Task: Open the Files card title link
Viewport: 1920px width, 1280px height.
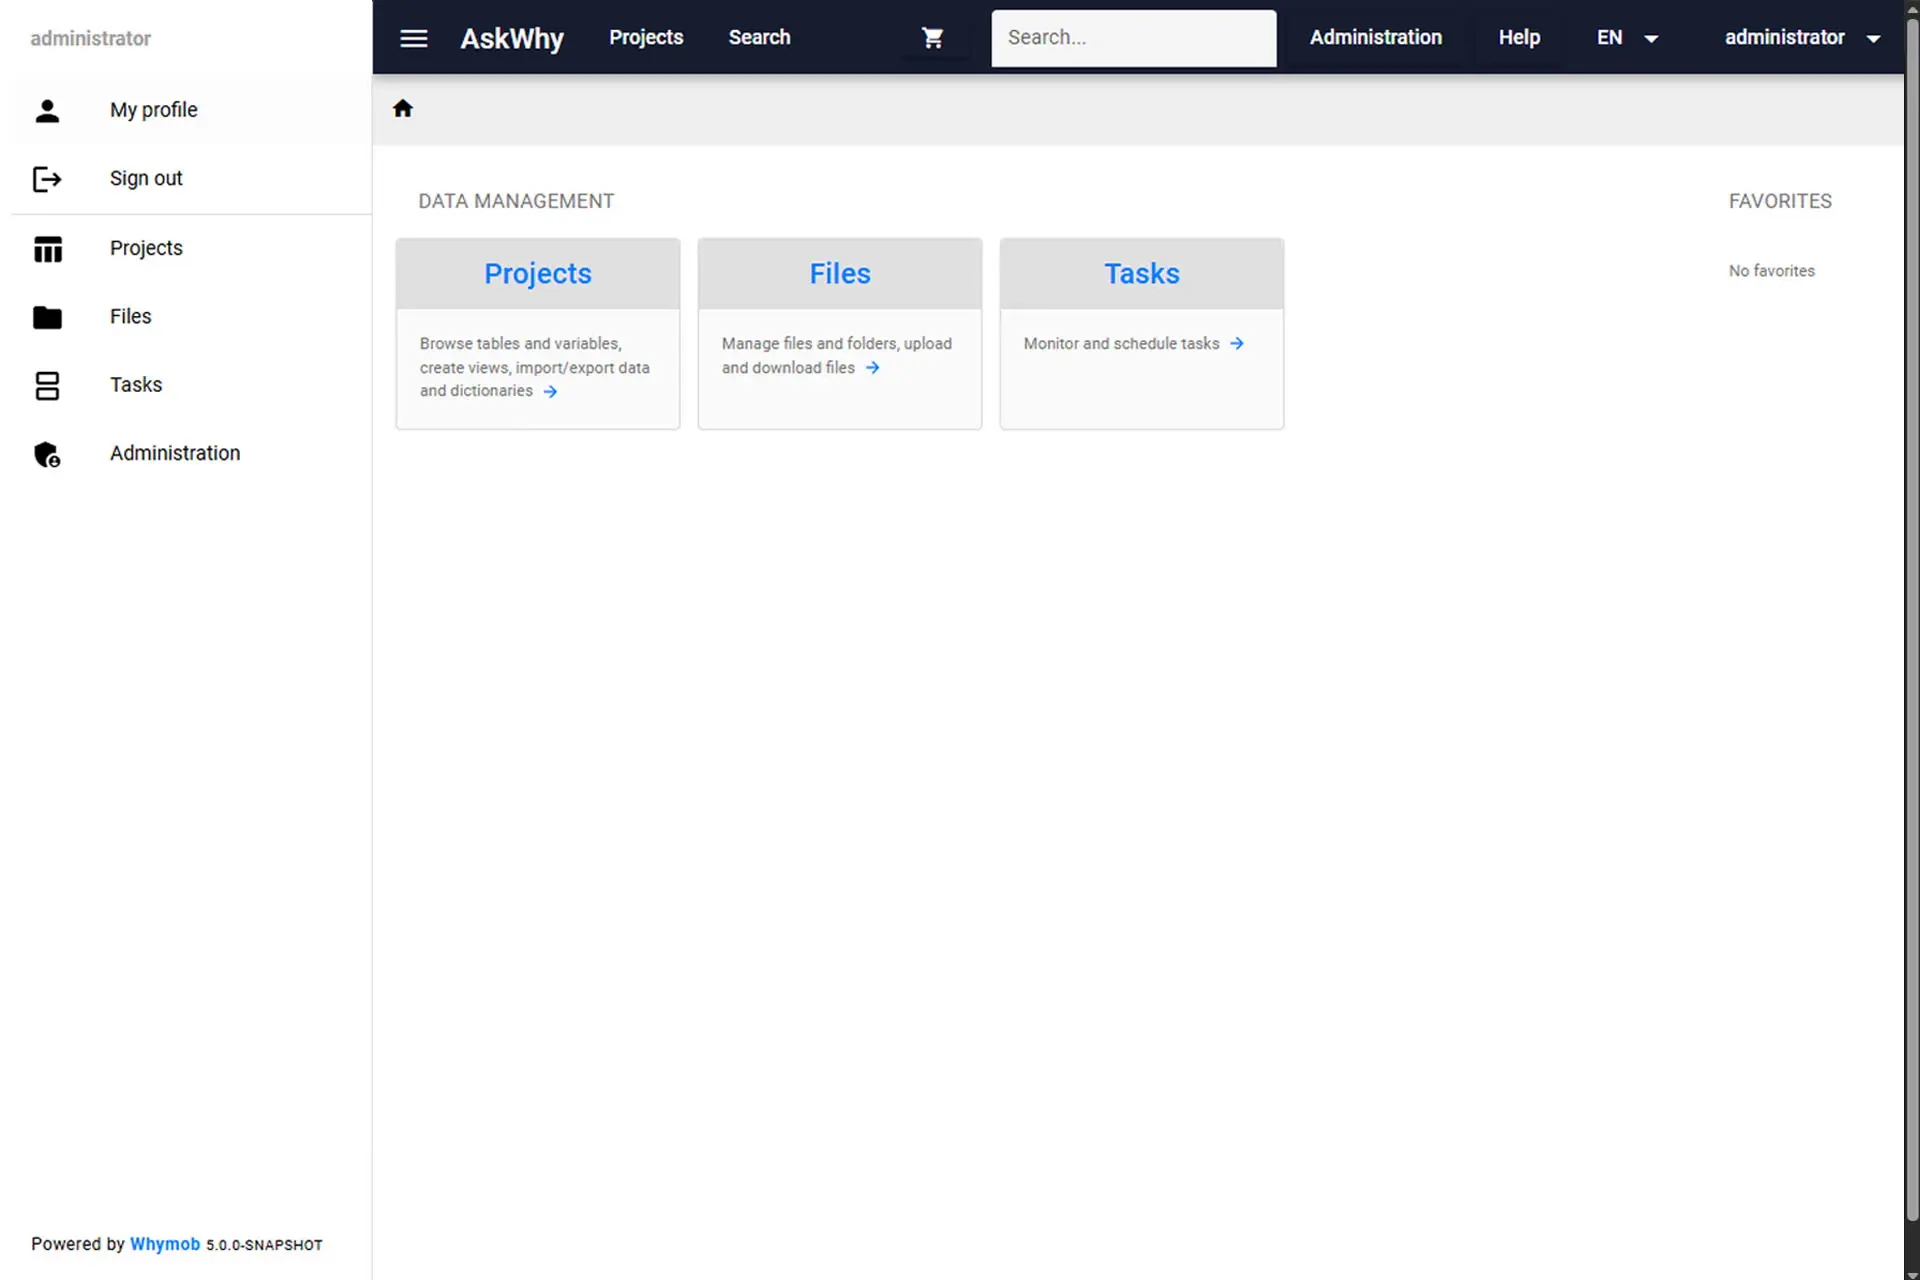Action: (x=840, y=273)
